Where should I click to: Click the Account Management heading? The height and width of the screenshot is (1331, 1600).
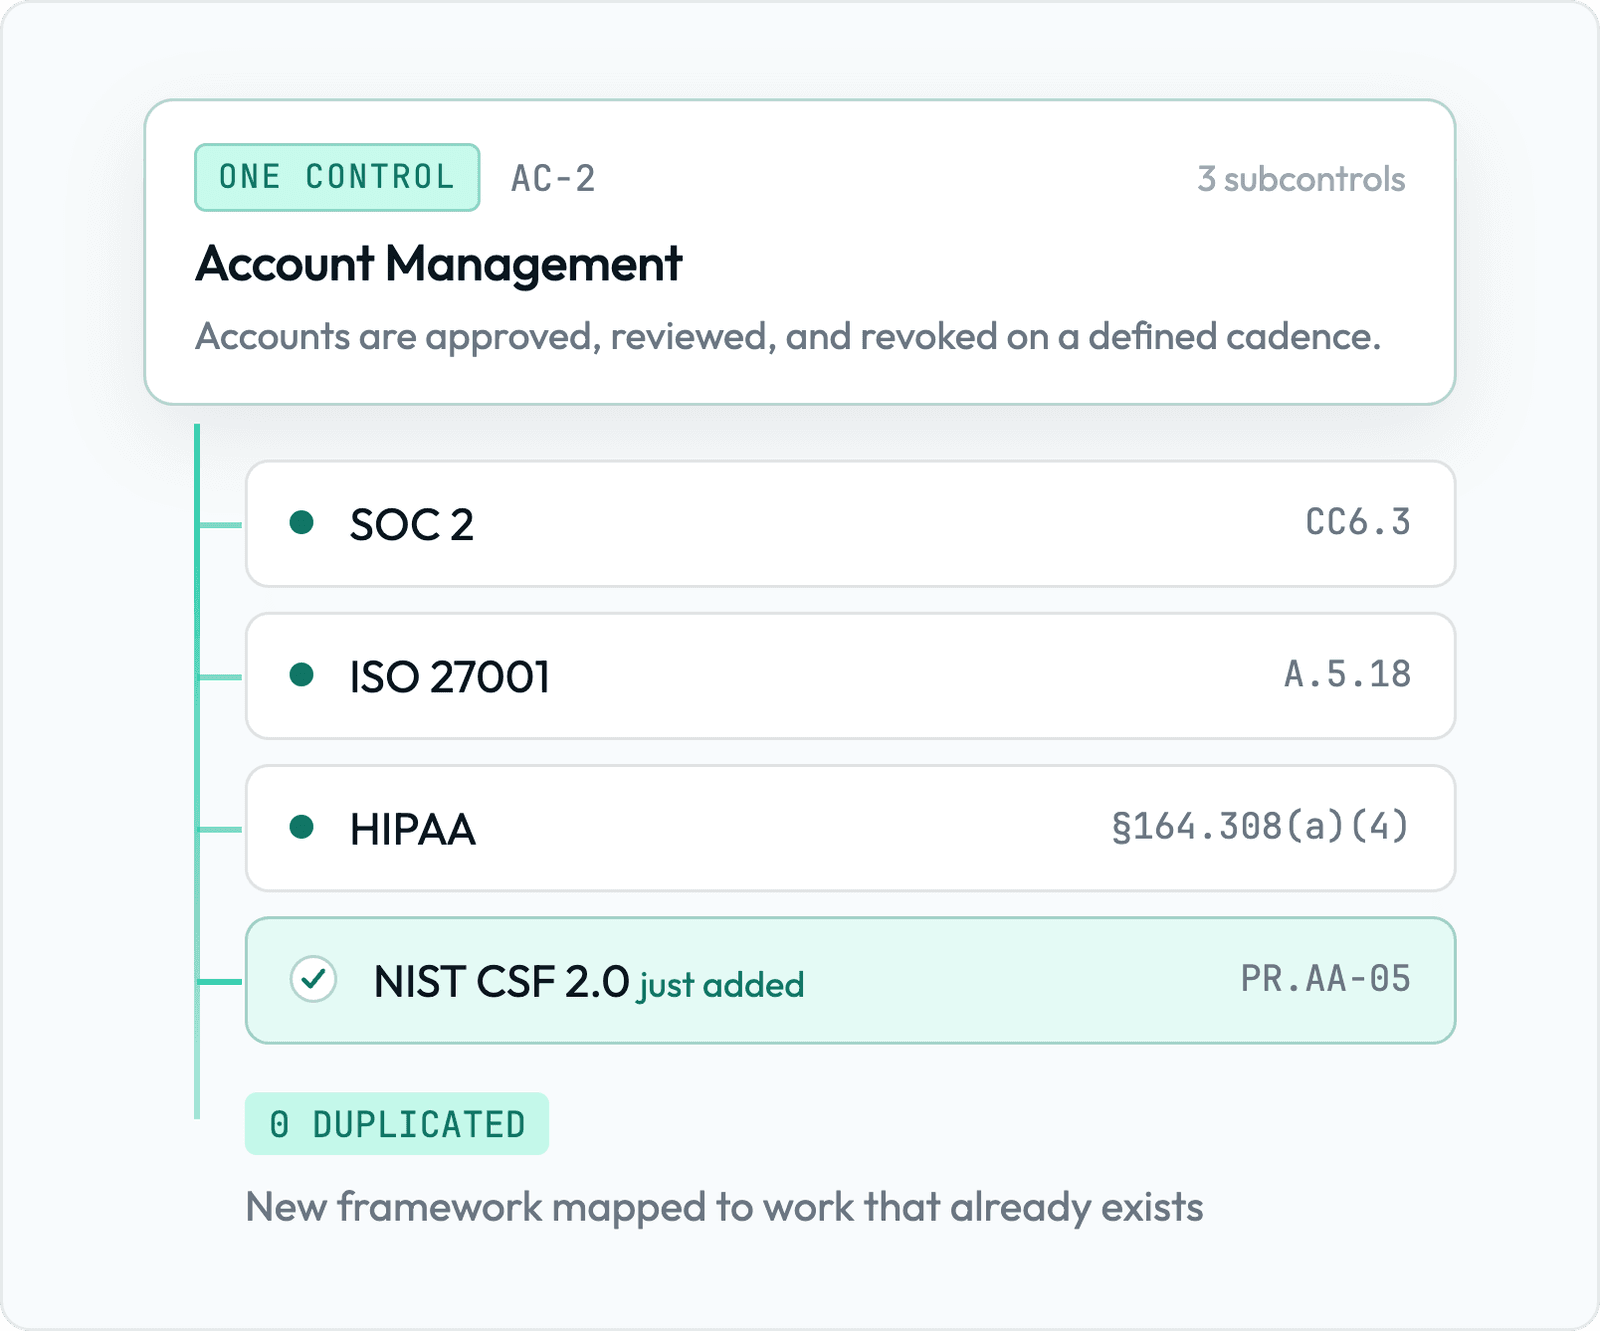click(x=439, y=264)
